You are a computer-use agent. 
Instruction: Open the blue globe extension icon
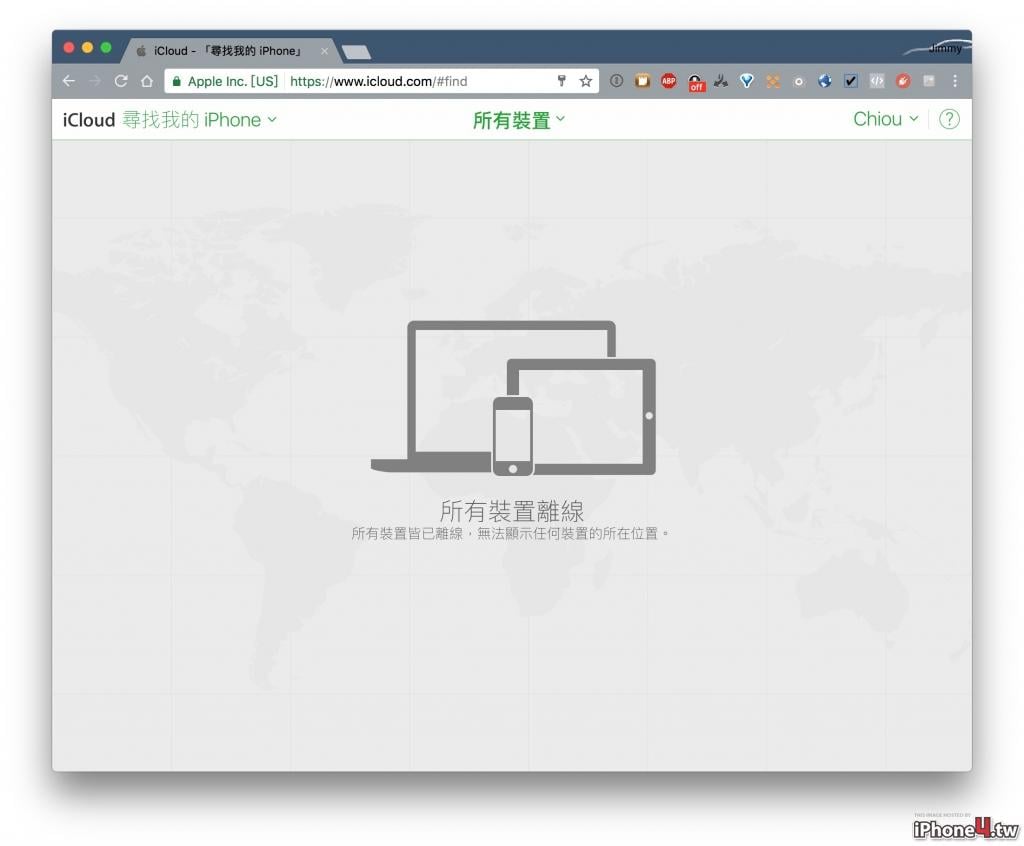[825, 81]
